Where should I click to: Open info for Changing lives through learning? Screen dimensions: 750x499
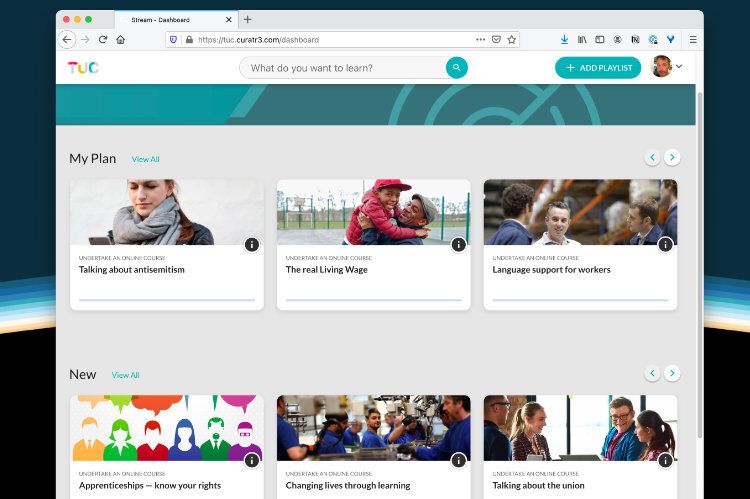[459, 460]
